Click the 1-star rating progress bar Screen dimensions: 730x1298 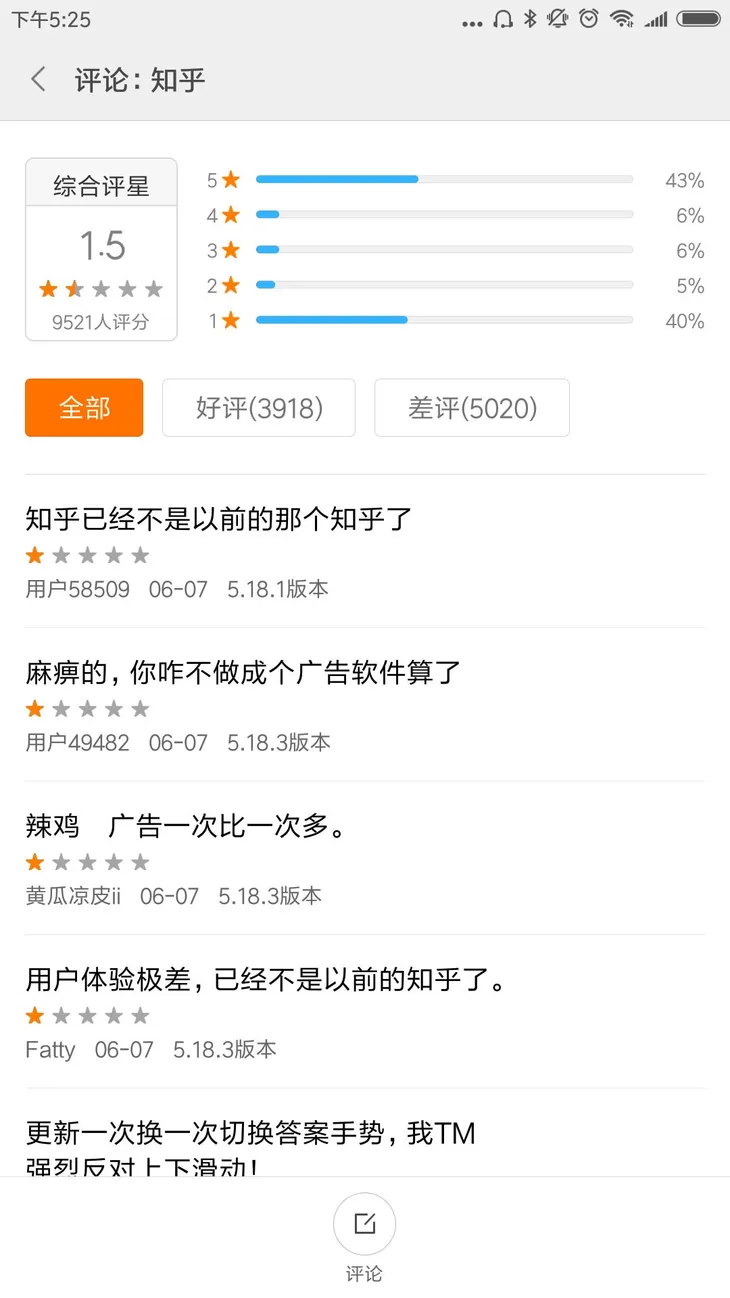click(x=444, y=320)
